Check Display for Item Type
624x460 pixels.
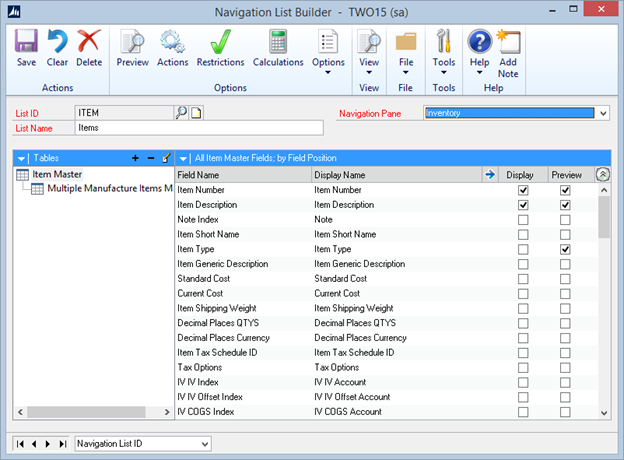523,249
